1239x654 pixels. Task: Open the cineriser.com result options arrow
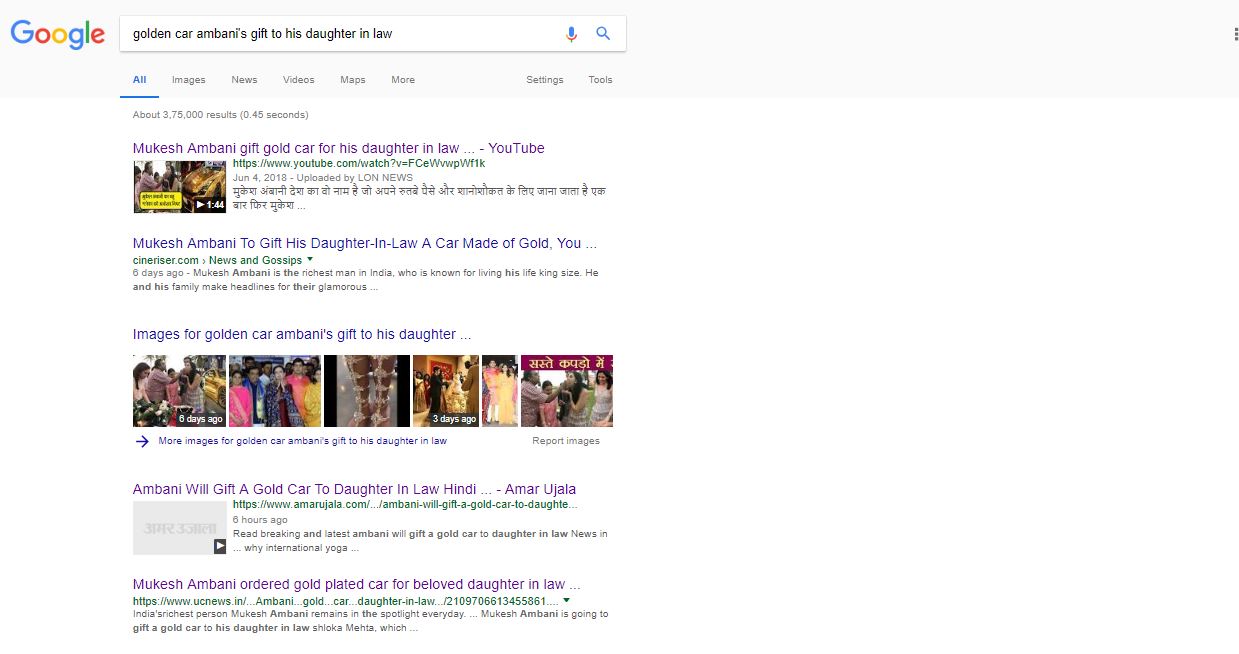[310, 260]
